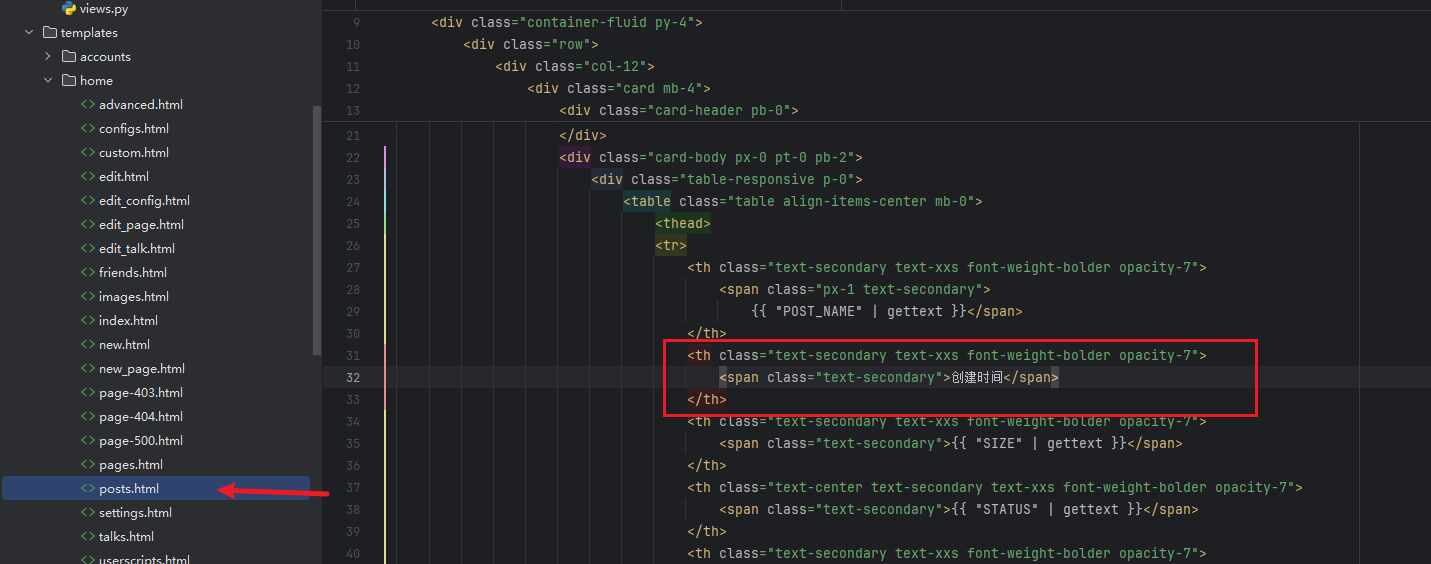
Task: Click the HTML file icon beside images.html
Action: 88,297
